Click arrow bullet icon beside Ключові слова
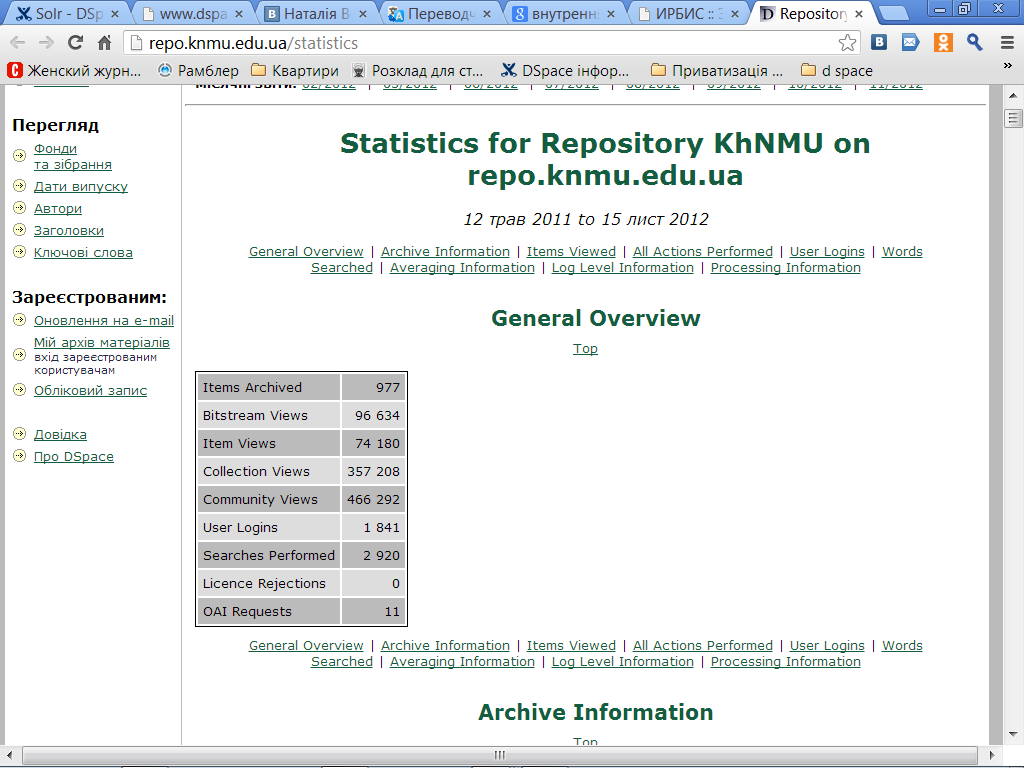The image size is (1024, 768). point(20,251)
